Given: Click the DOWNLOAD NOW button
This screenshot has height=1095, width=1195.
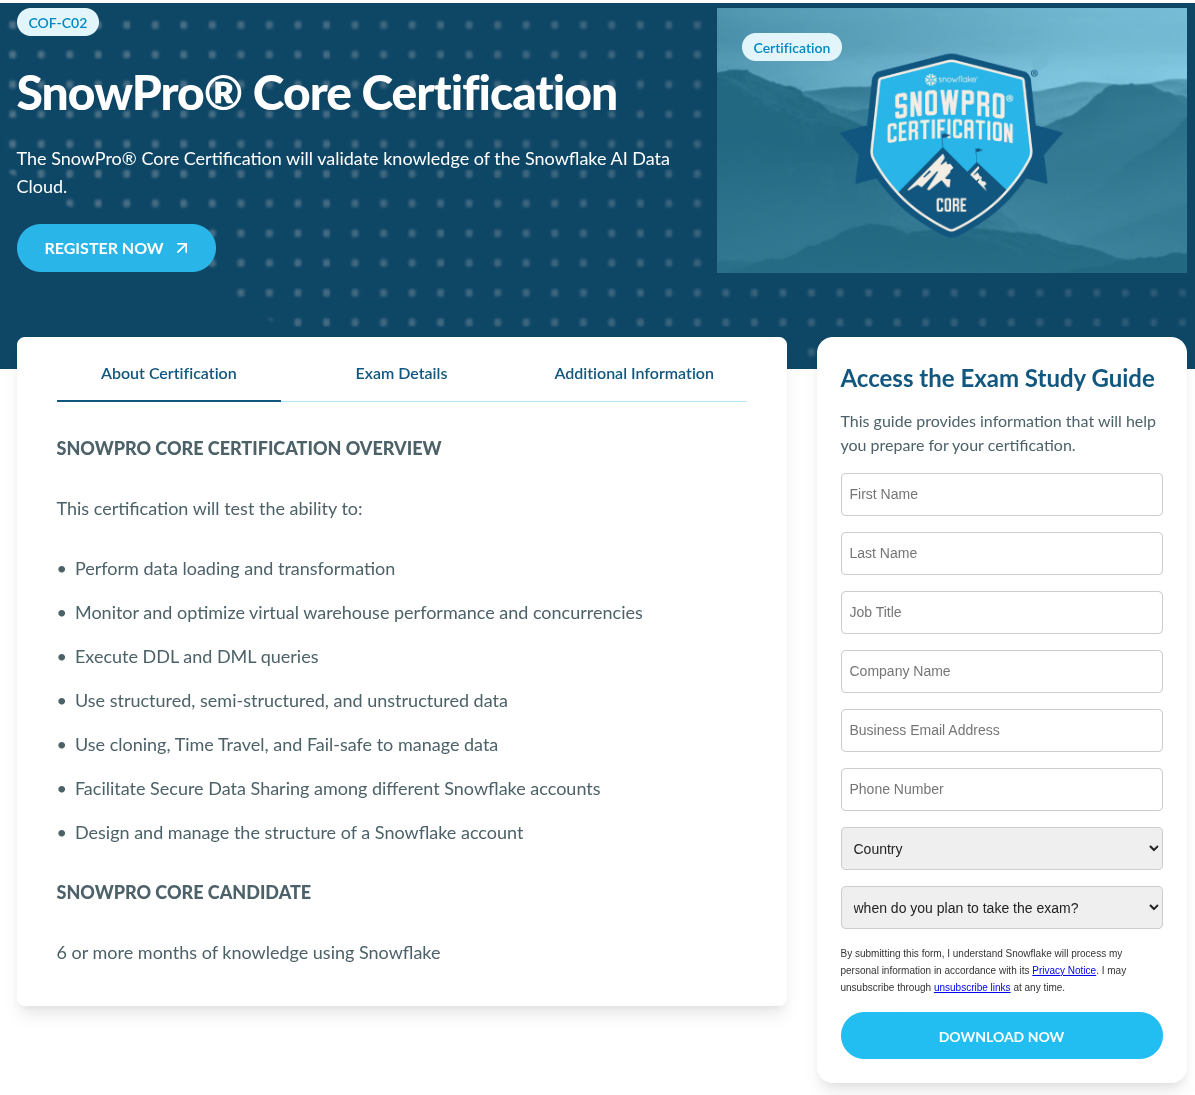Looking at the screenshot, I should (x=1001, y=1036).
